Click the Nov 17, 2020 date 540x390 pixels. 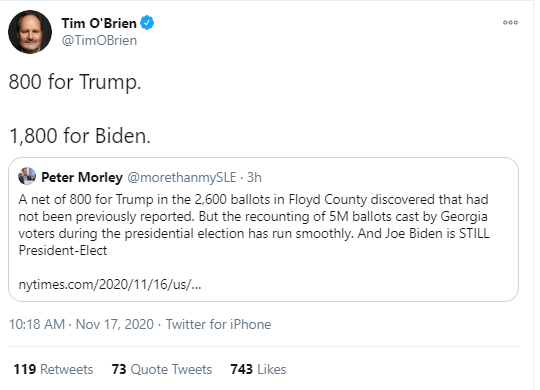[x=115, y=324]
